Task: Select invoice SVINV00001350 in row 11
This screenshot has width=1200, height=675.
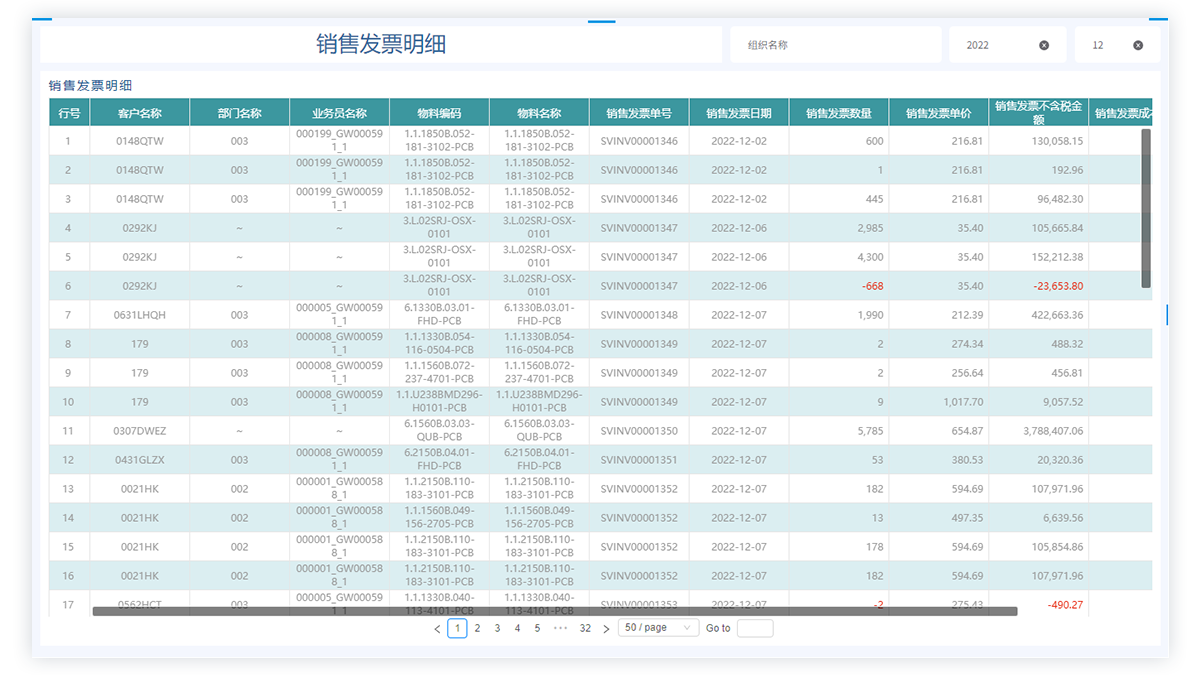Action: click(x=639, y=431)
